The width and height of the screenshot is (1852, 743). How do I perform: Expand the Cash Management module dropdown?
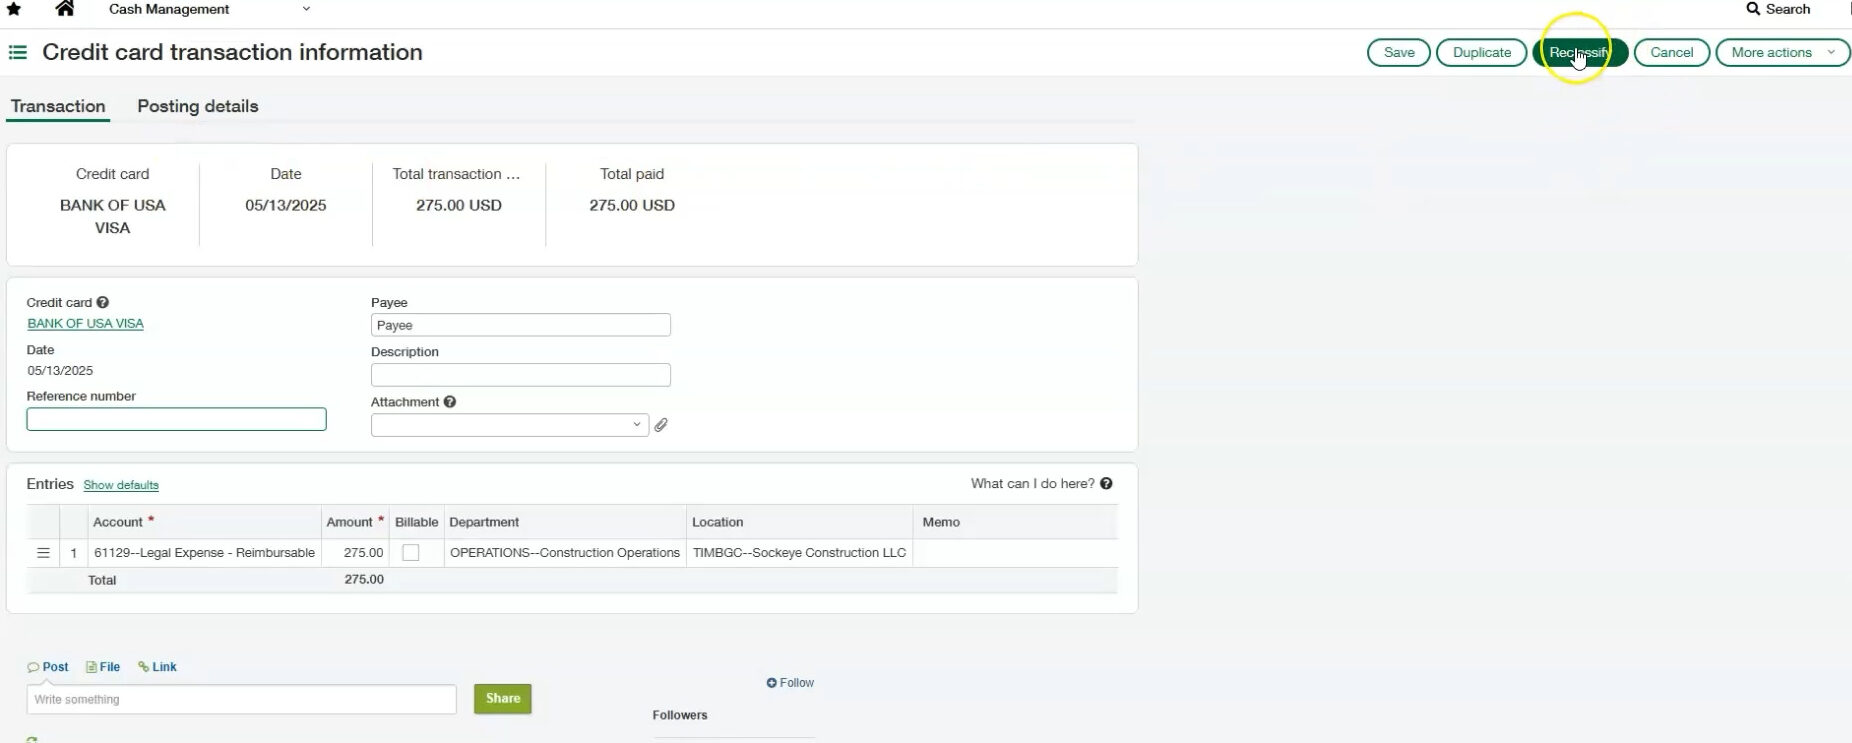pos(306,9)
